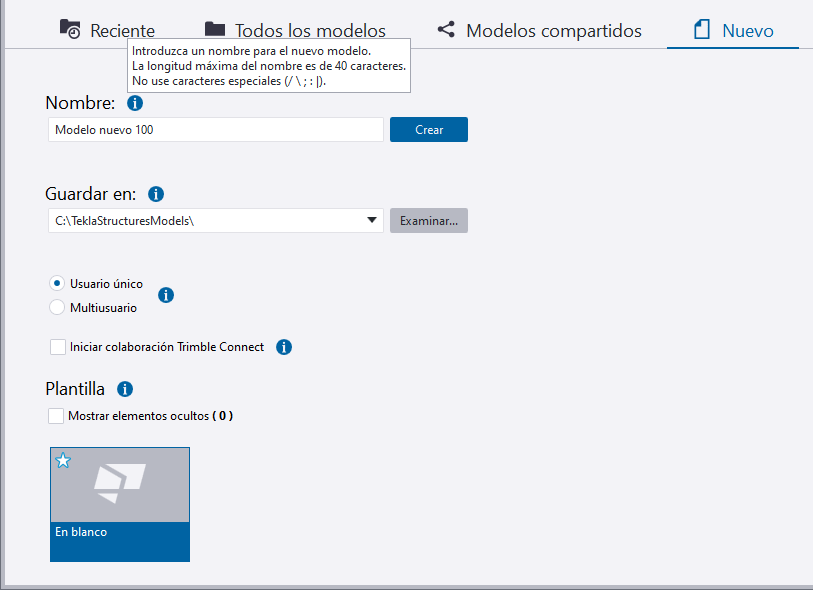Select the En blanco template thumbnail
The width and height of the screenshot is (813, 590).
120,504
